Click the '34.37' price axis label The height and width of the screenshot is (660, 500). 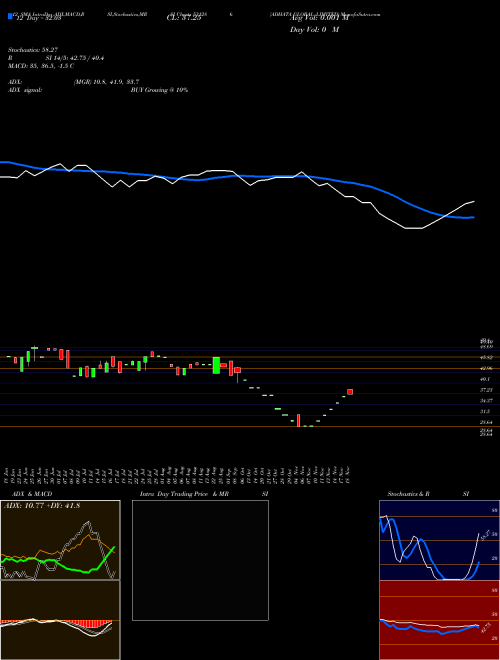tap(486, 401)
